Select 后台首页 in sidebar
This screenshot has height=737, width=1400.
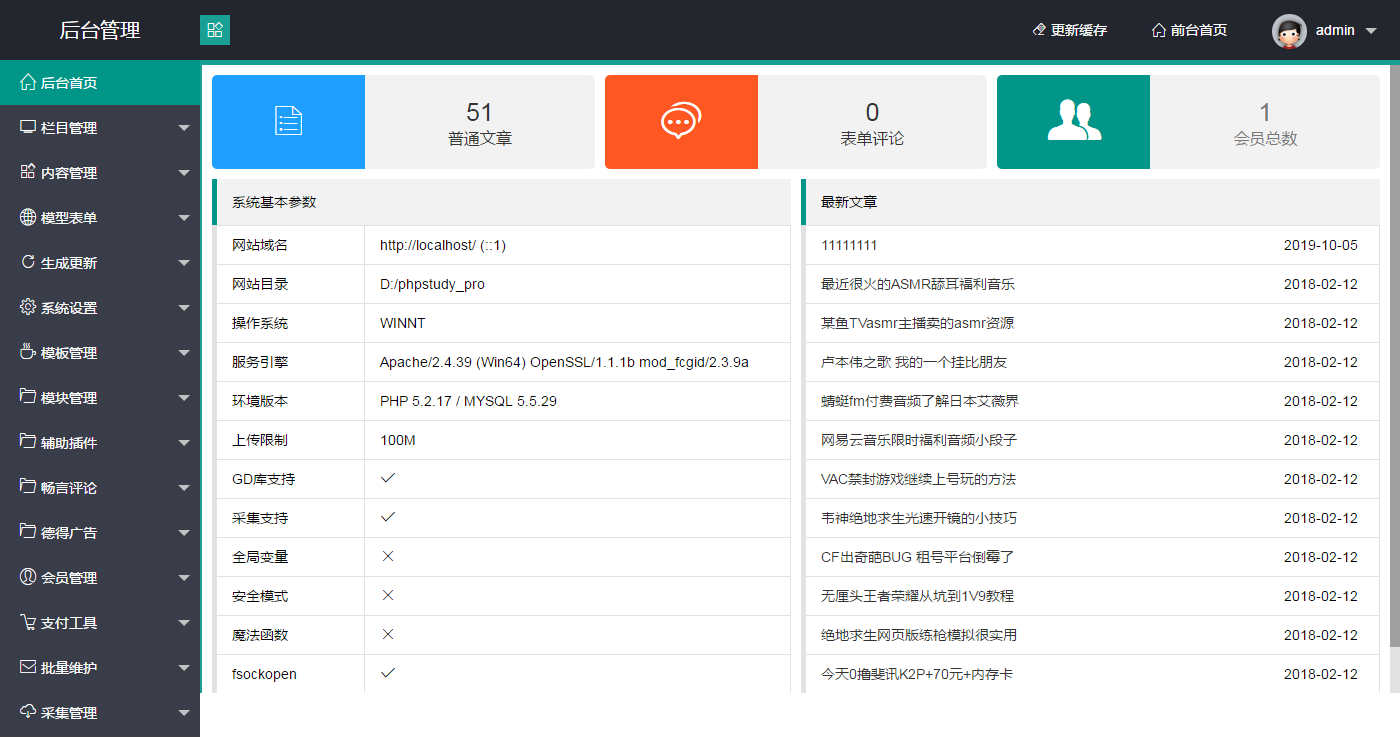(100, 82)
